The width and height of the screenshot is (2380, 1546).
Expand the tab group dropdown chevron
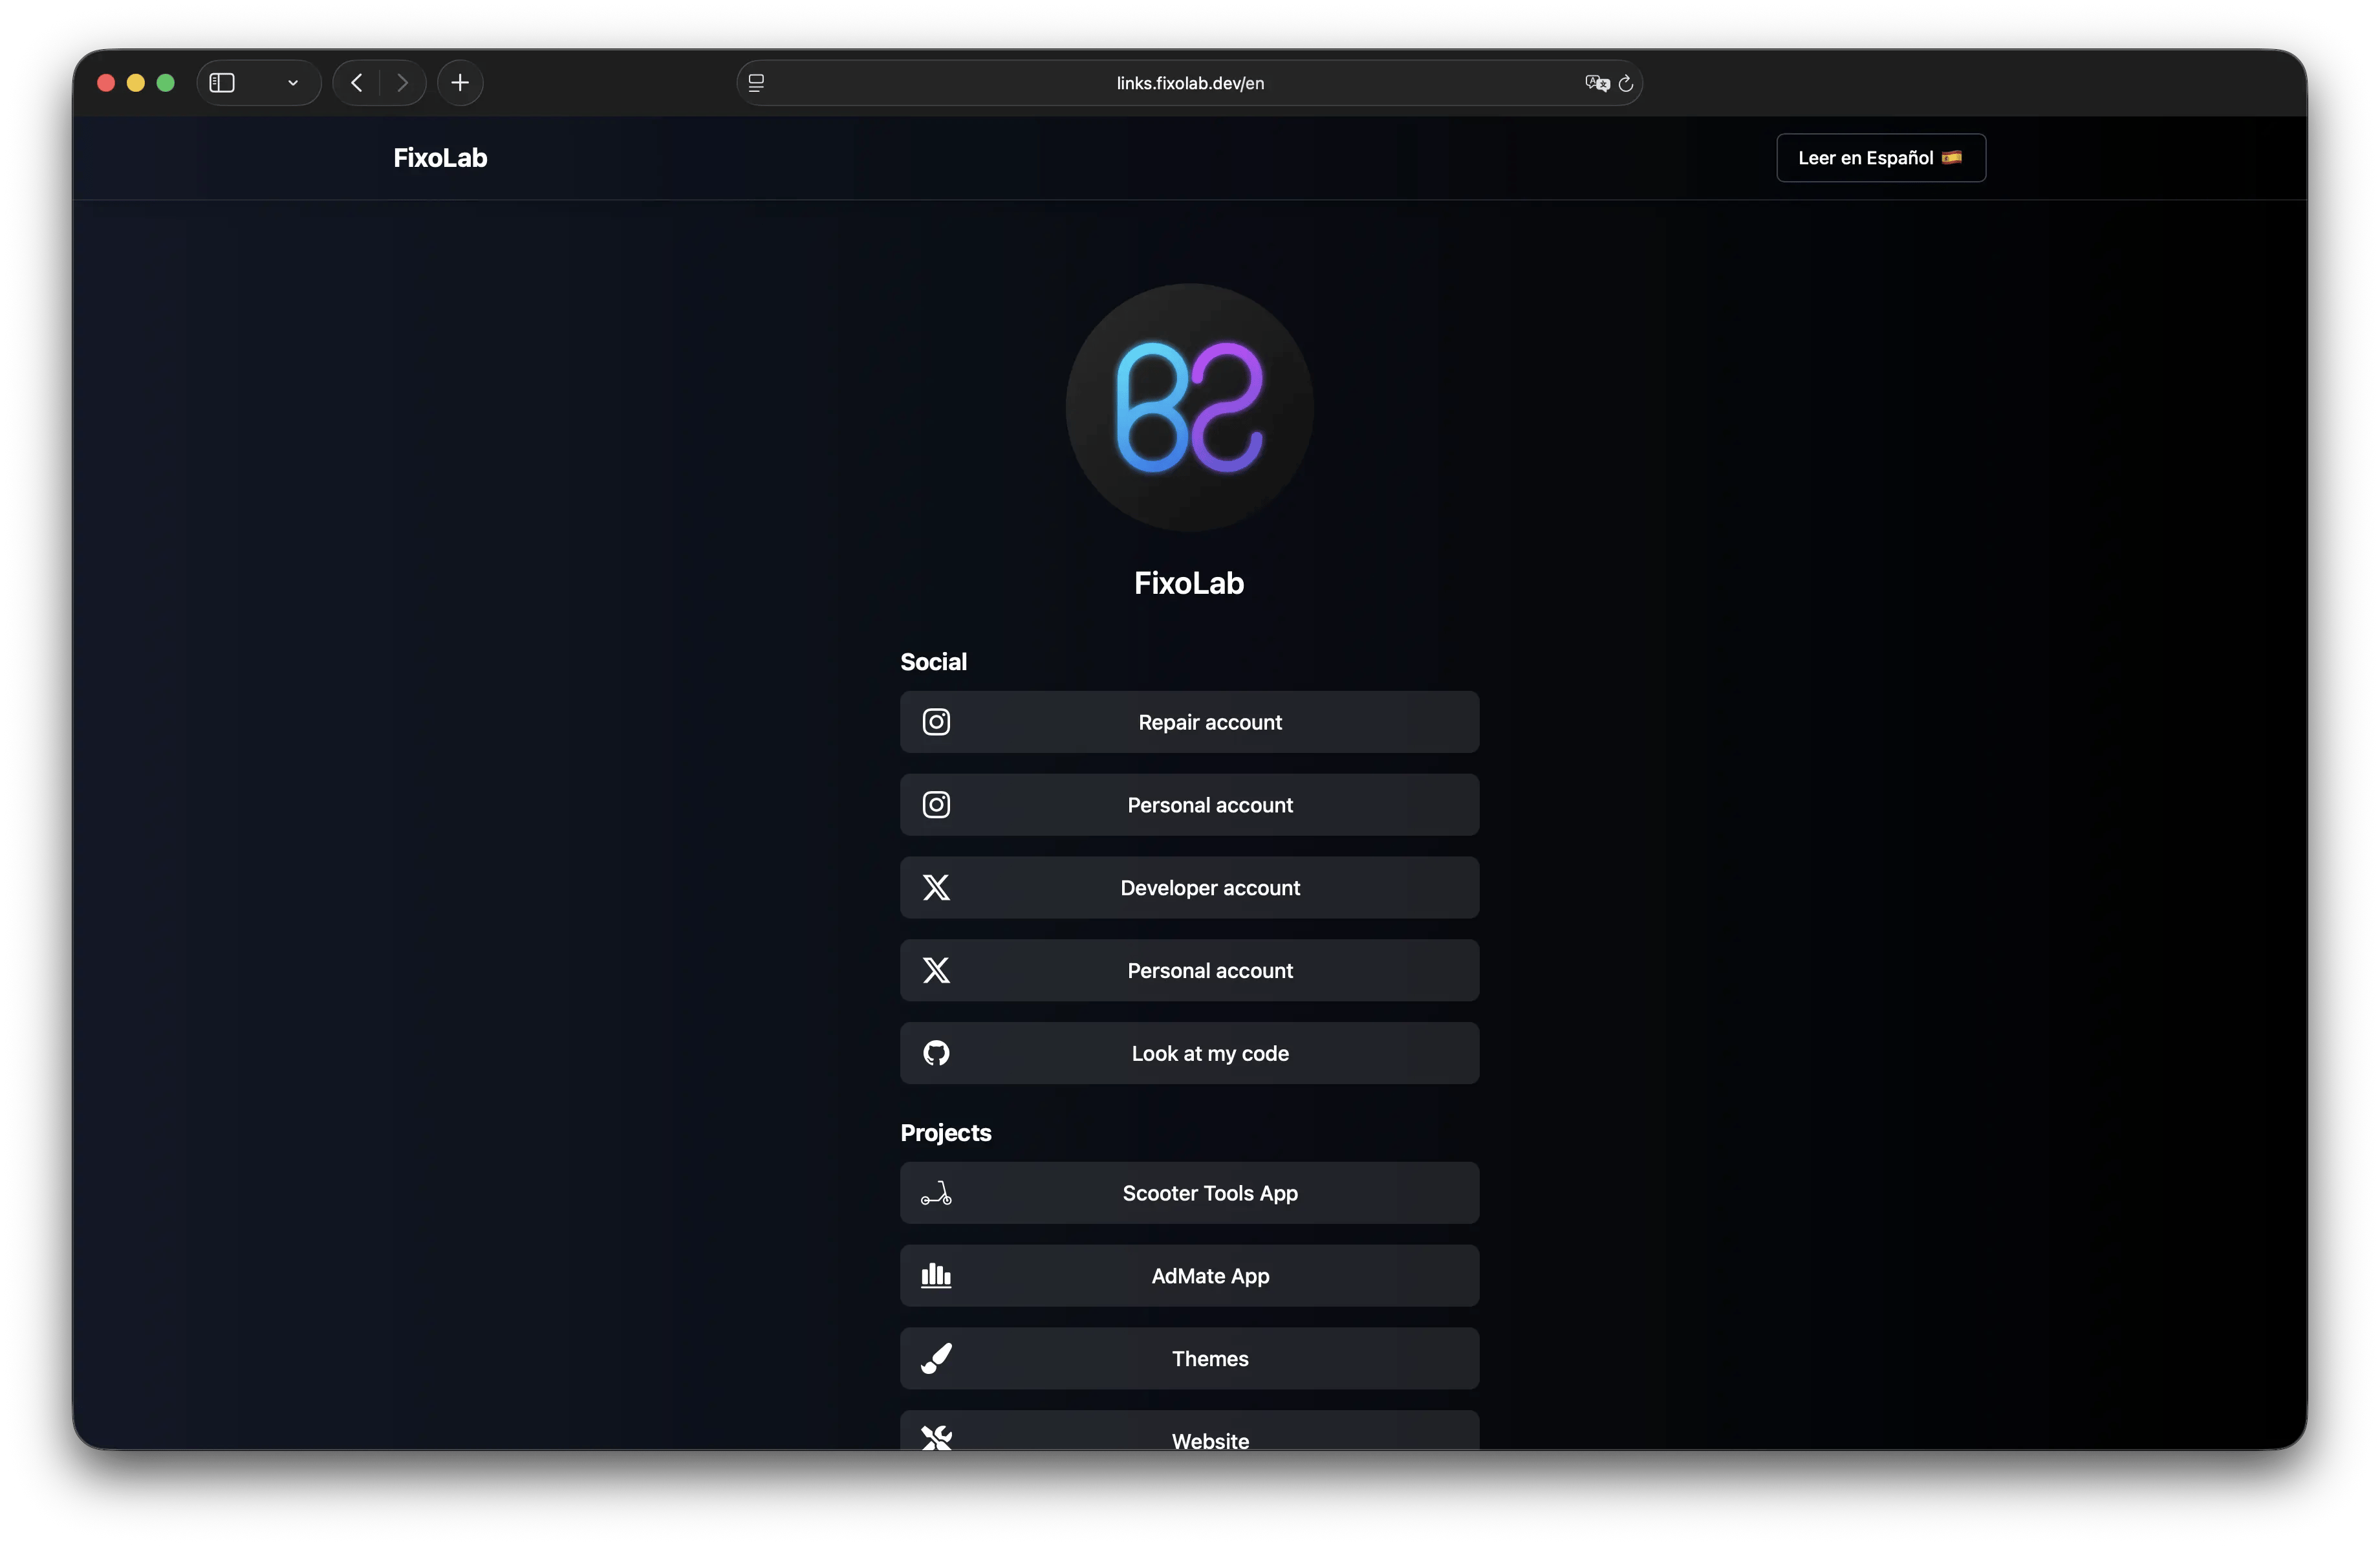pyautogui.click(x=293, y=83)
